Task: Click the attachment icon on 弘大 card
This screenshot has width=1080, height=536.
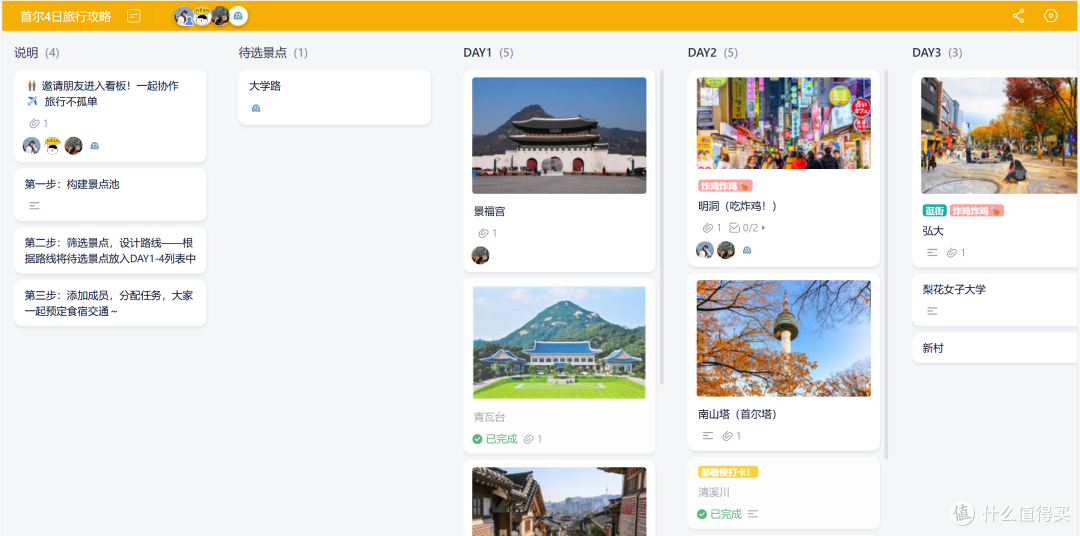Action: [x=952, y=253]
